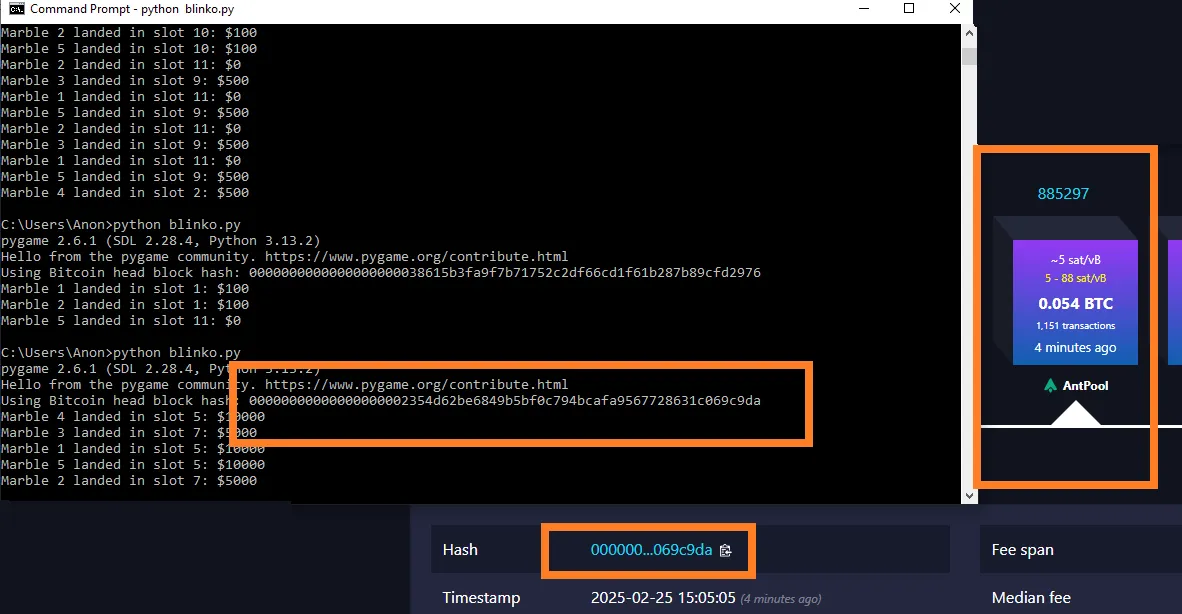
Task: Click the Command Prompt window icon
Action: coord(16,8)
